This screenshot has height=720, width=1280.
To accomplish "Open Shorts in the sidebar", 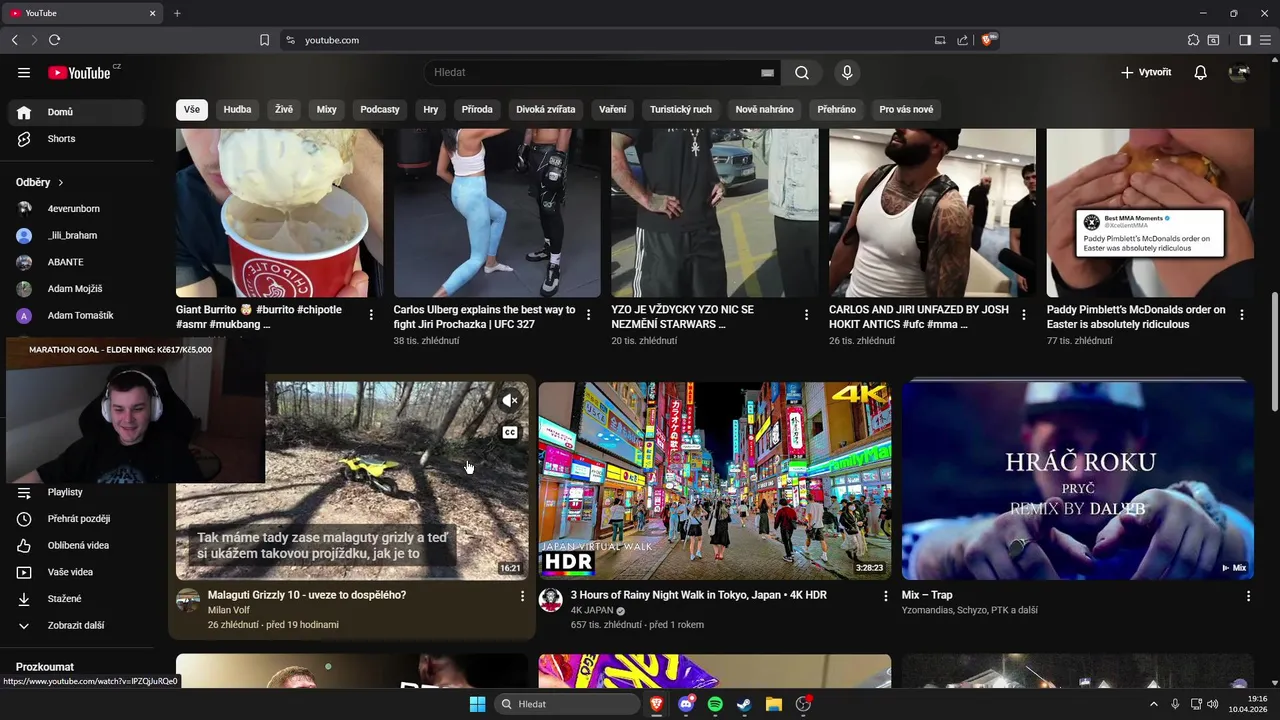I will pos(76,139).
